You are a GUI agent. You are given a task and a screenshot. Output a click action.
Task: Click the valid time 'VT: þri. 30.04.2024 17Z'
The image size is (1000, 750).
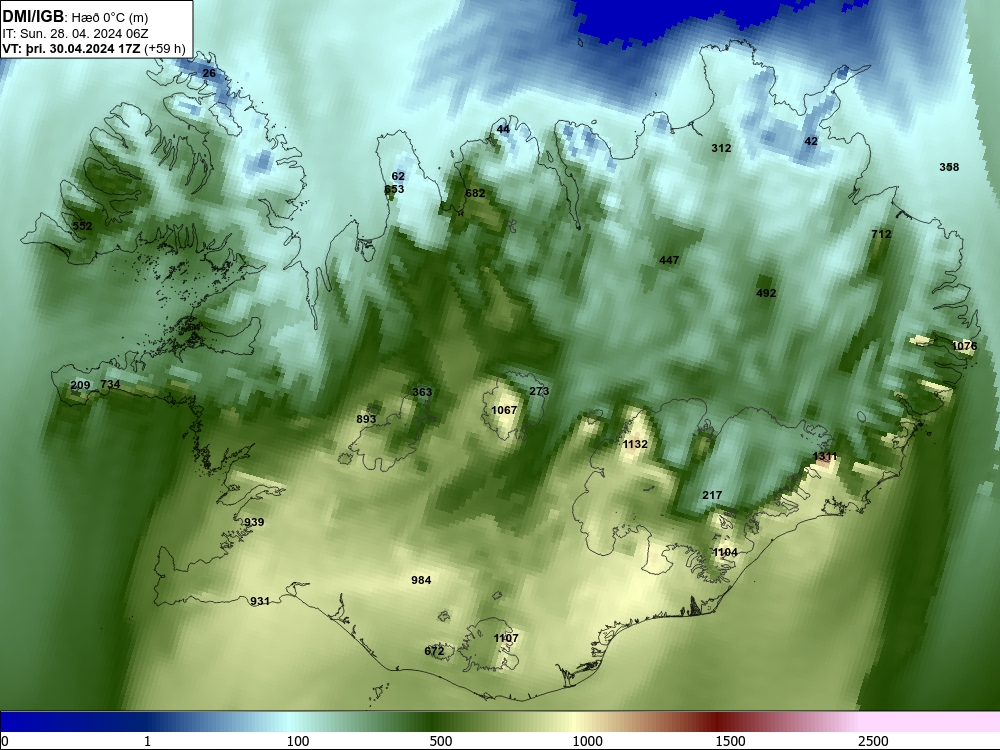click(72, 48)
